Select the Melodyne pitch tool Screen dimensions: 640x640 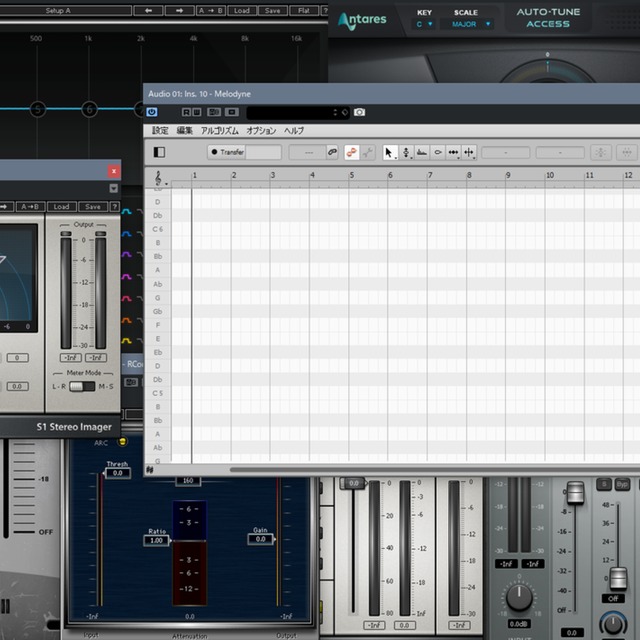pyautogui.click(x=406, y=152)
